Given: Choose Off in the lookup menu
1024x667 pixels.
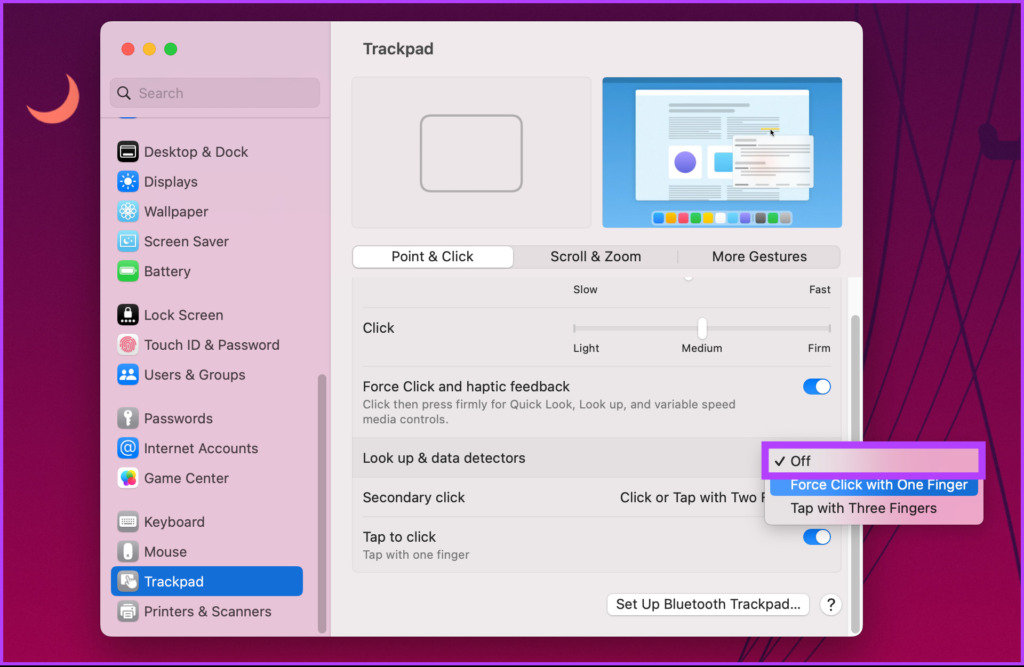Looking at the screenshot, I should tap(873, 461).
